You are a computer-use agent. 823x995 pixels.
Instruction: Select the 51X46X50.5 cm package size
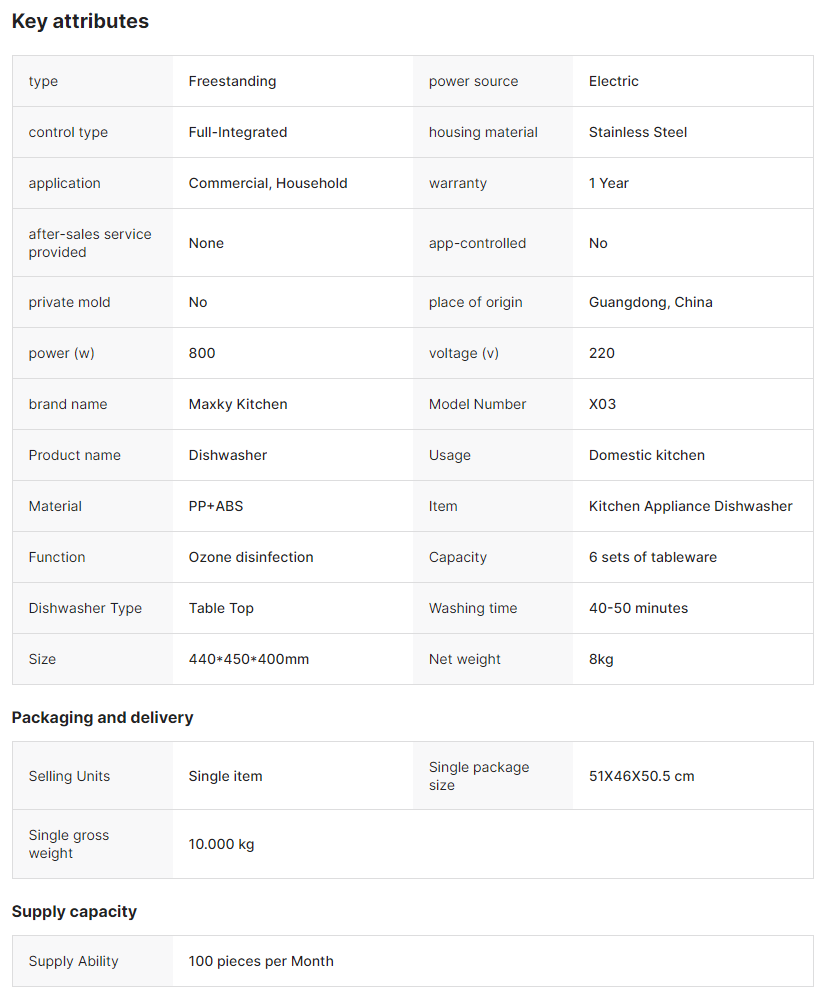(641, 776)
